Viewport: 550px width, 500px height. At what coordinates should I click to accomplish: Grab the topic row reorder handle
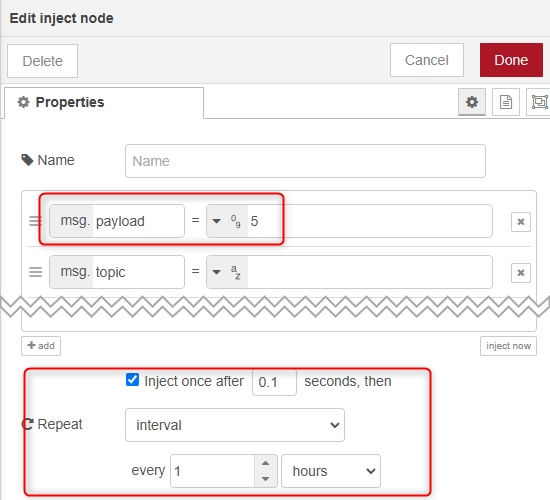(35, 272)
